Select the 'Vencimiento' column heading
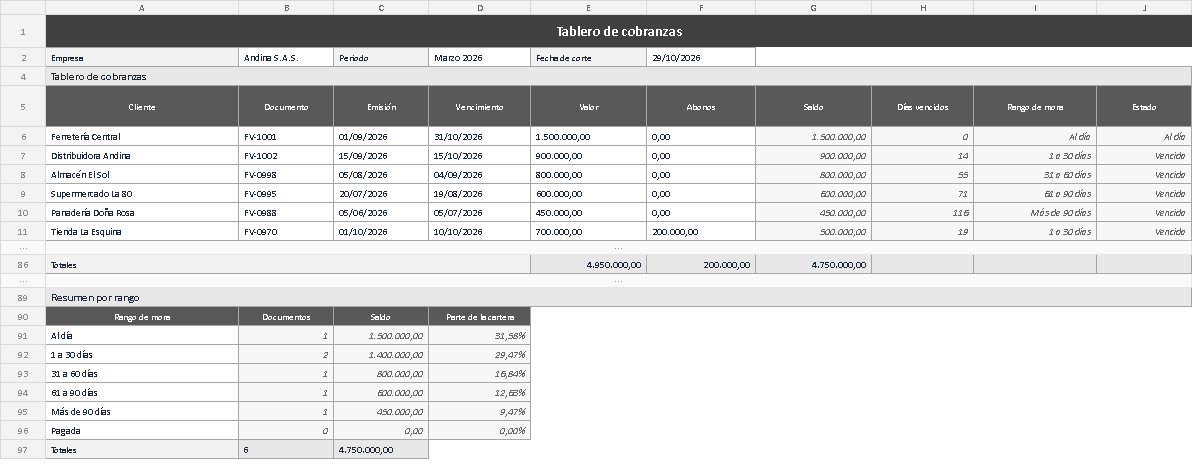Viewport: 1204px width, 471px height. coord(480,106)
